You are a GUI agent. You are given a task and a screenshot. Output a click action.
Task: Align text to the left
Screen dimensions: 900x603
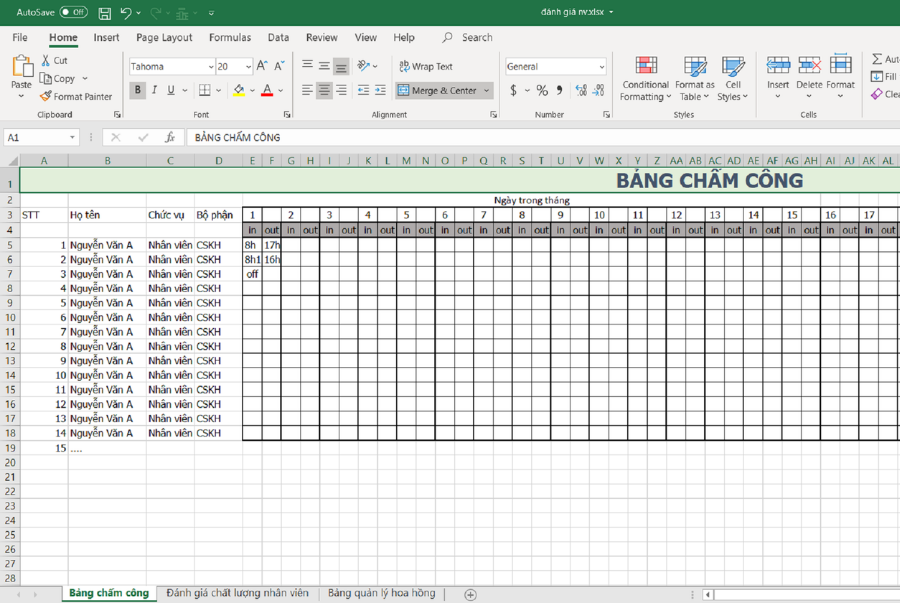tap(308, 90)
